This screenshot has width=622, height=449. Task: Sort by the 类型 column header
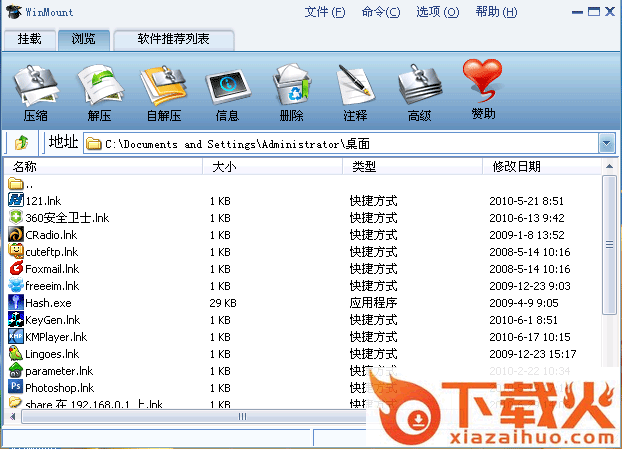coord(413,167)
